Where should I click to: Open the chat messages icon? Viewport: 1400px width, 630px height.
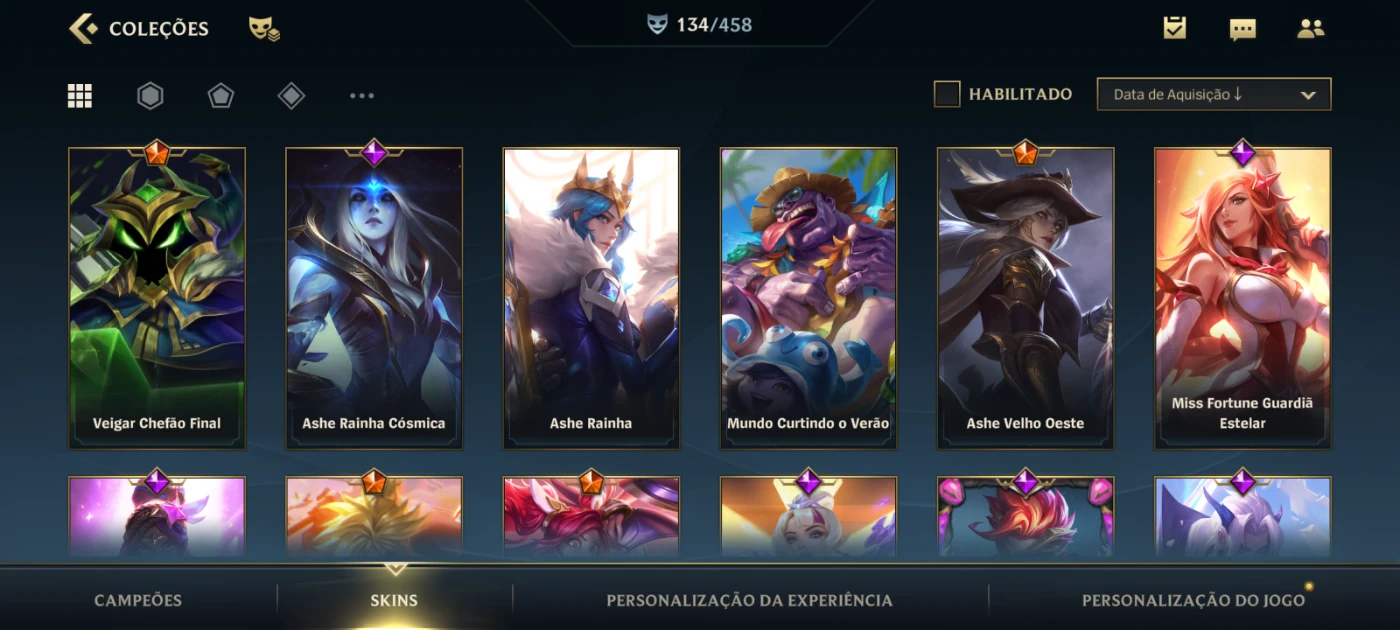click(1243, 29)
